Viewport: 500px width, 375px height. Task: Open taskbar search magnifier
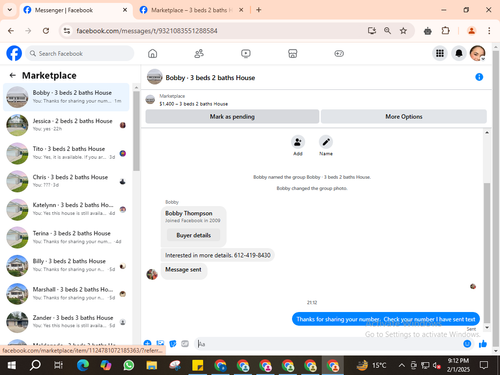[x=35, y=365]
